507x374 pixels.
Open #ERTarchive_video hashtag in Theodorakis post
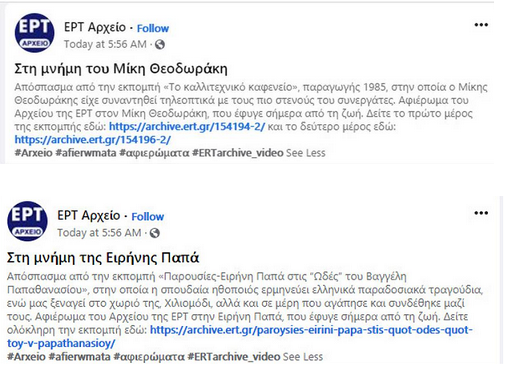pyautogui.click(x=238, y=153)
